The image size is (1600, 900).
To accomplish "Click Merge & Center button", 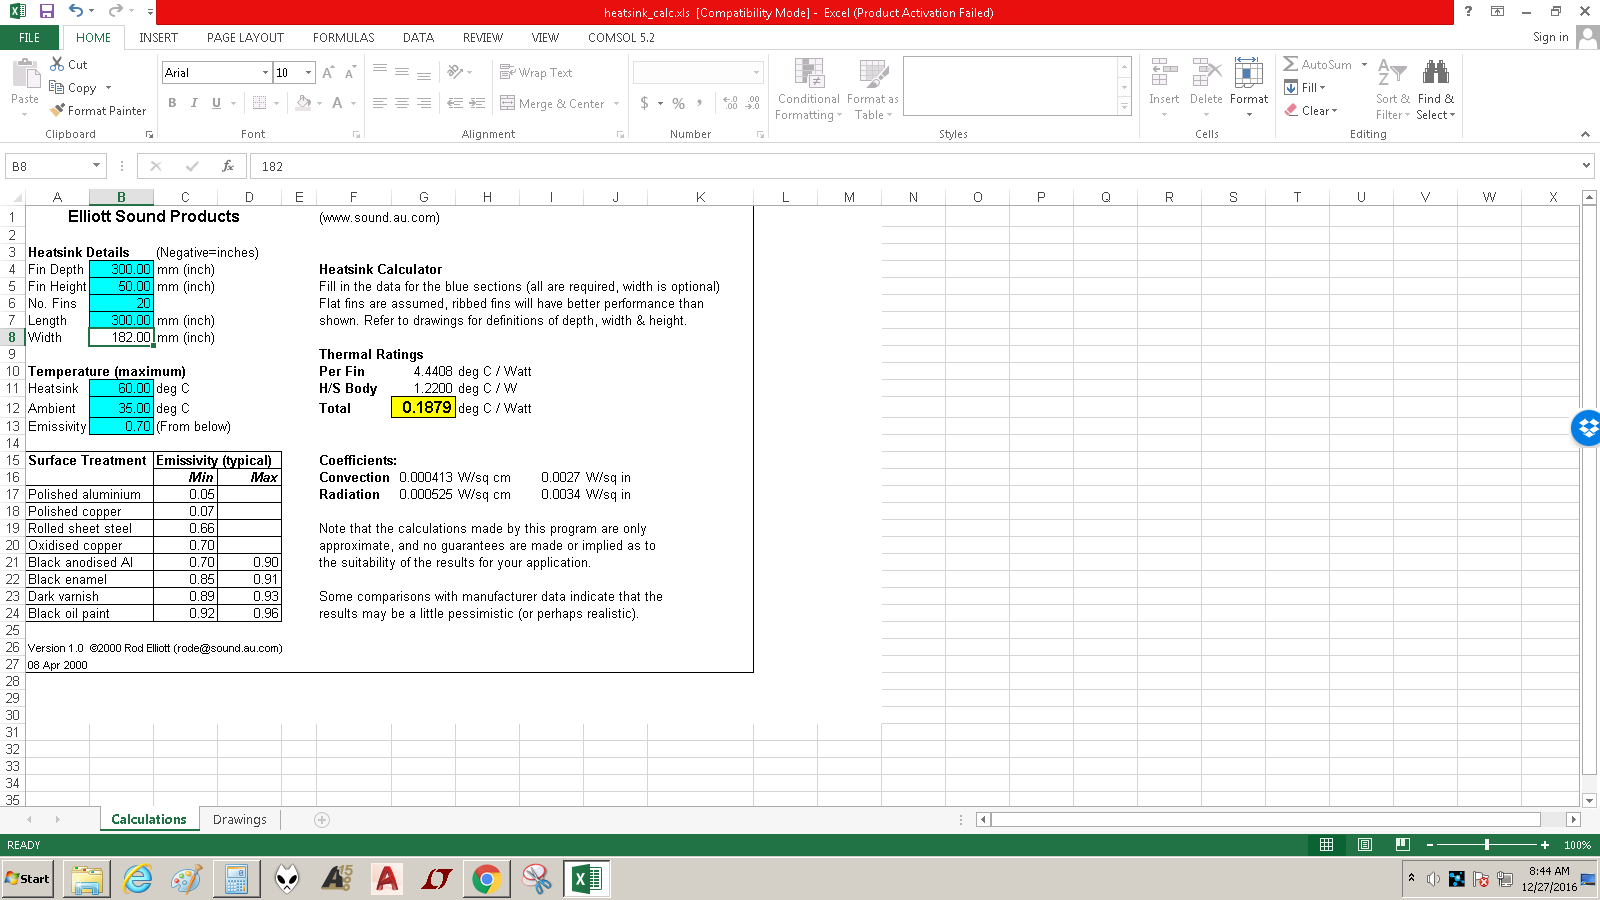I will click(552, 103).
